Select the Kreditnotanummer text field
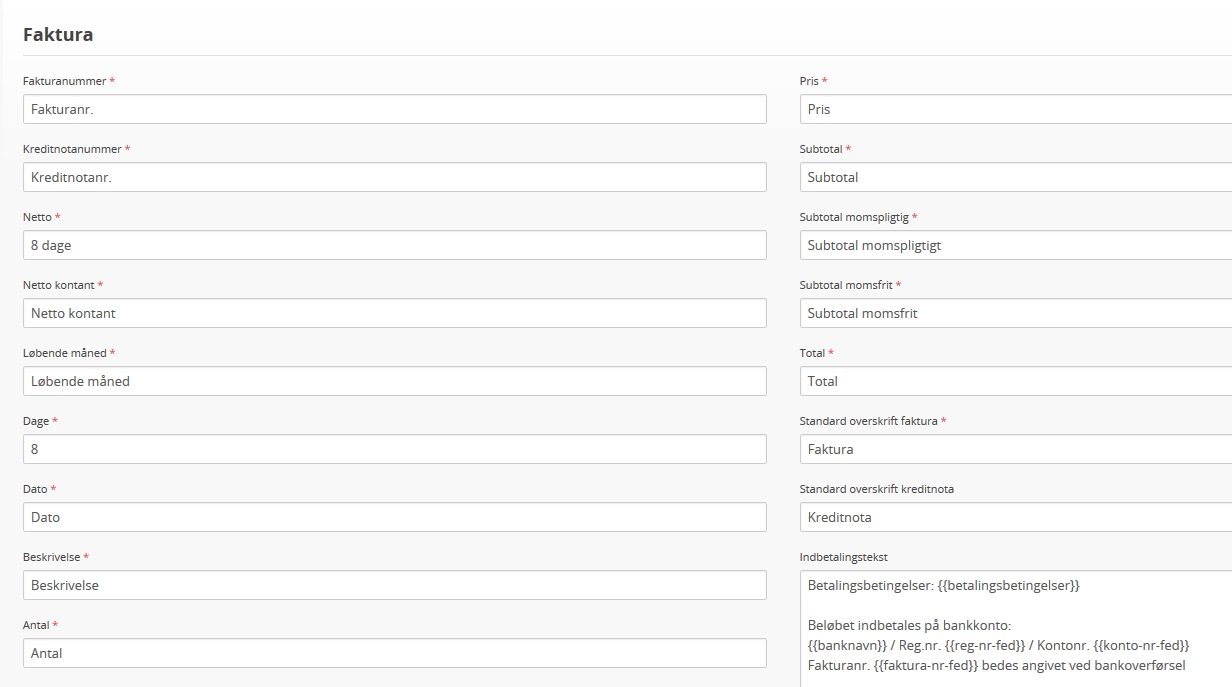Screen dimensions: 1232x687 (x=395, y=177)
